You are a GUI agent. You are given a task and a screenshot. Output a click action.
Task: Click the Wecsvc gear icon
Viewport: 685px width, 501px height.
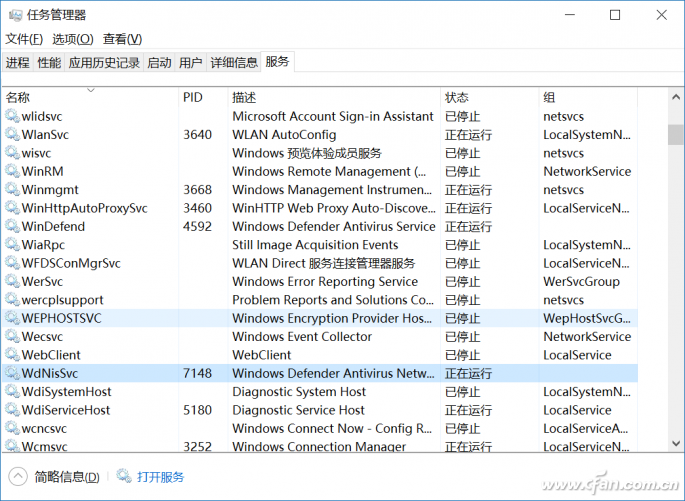(x=12, y=336)
